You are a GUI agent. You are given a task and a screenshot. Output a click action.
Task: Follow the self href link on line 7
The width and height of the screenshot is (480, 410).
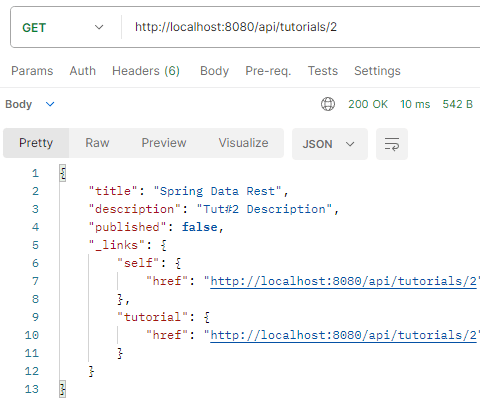[343, 281]
